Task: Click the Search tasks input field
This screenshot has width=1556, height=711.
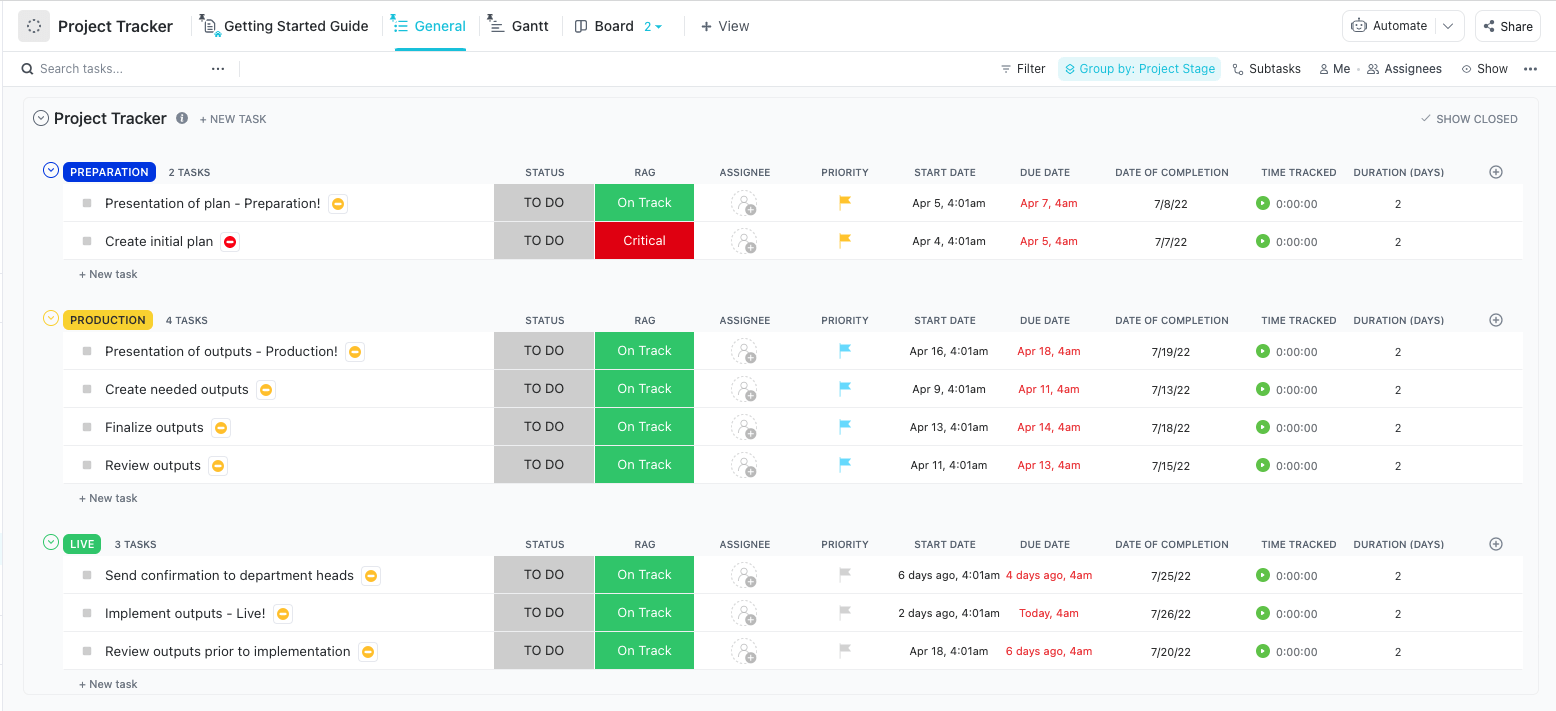Action: 110,69
